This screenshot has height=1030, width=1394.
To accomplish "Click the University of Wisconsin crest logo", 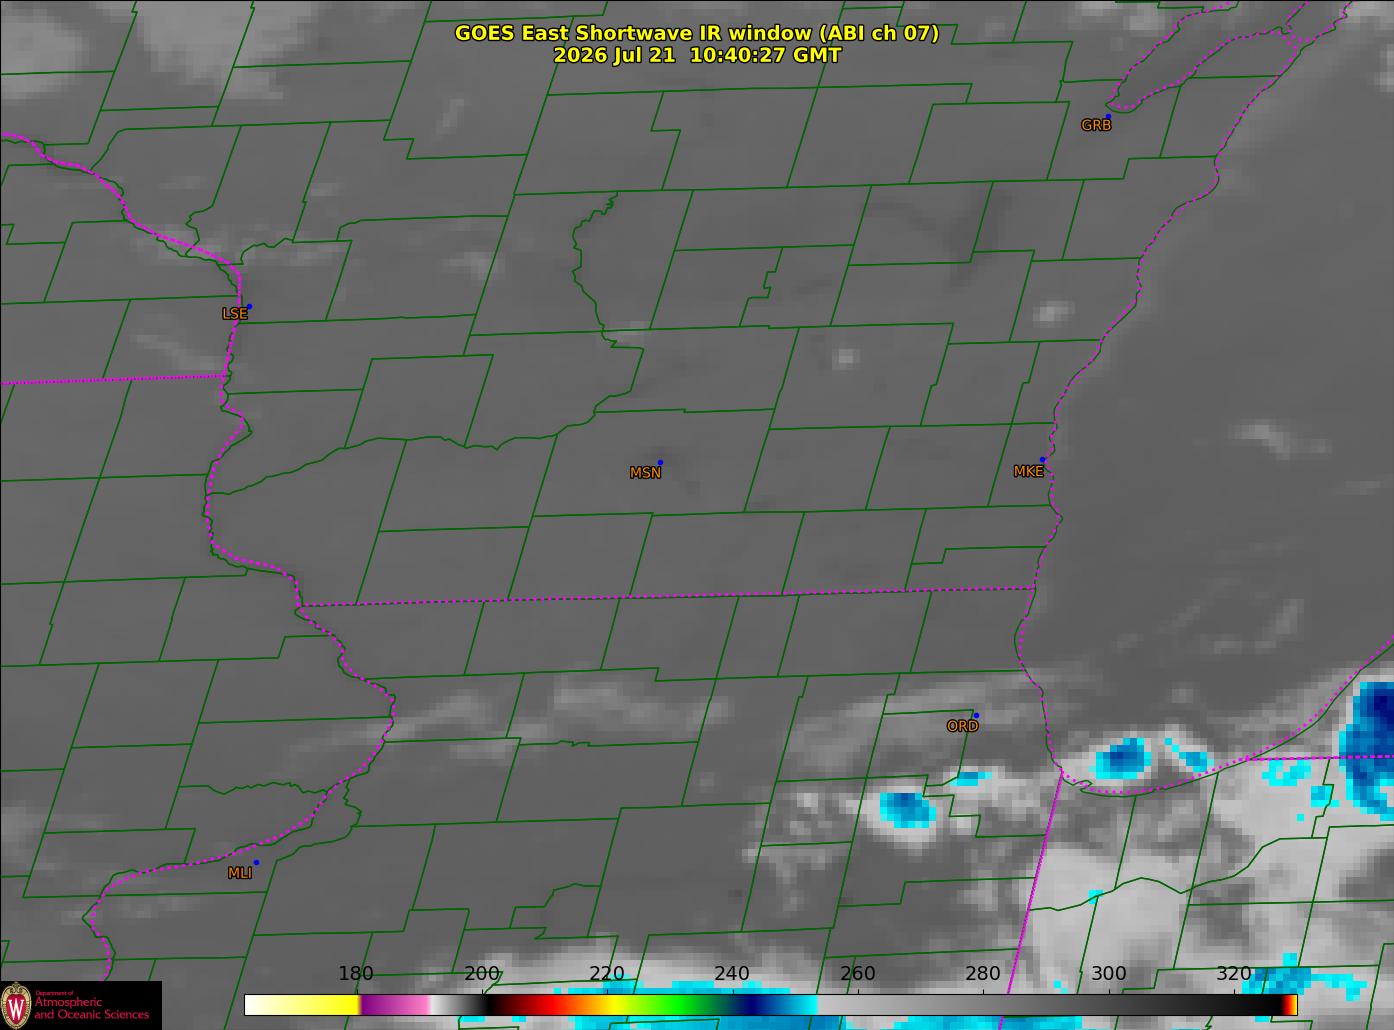I will coord(16,1005).
